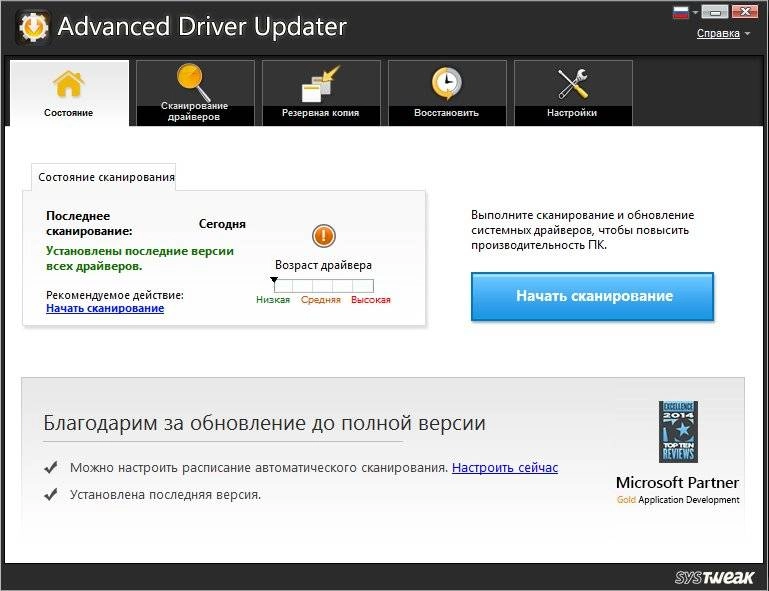Open the Настроить сейчас schedule link
769x591 pixels.
coord(505,467)
